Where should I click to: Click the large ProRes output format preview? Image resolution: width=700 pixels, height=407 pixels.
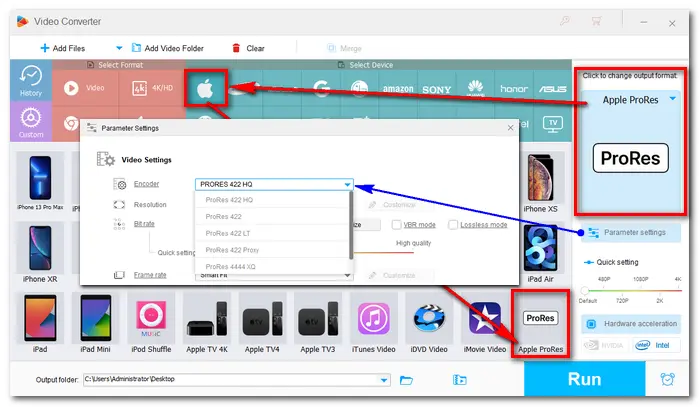pos(630,158)
